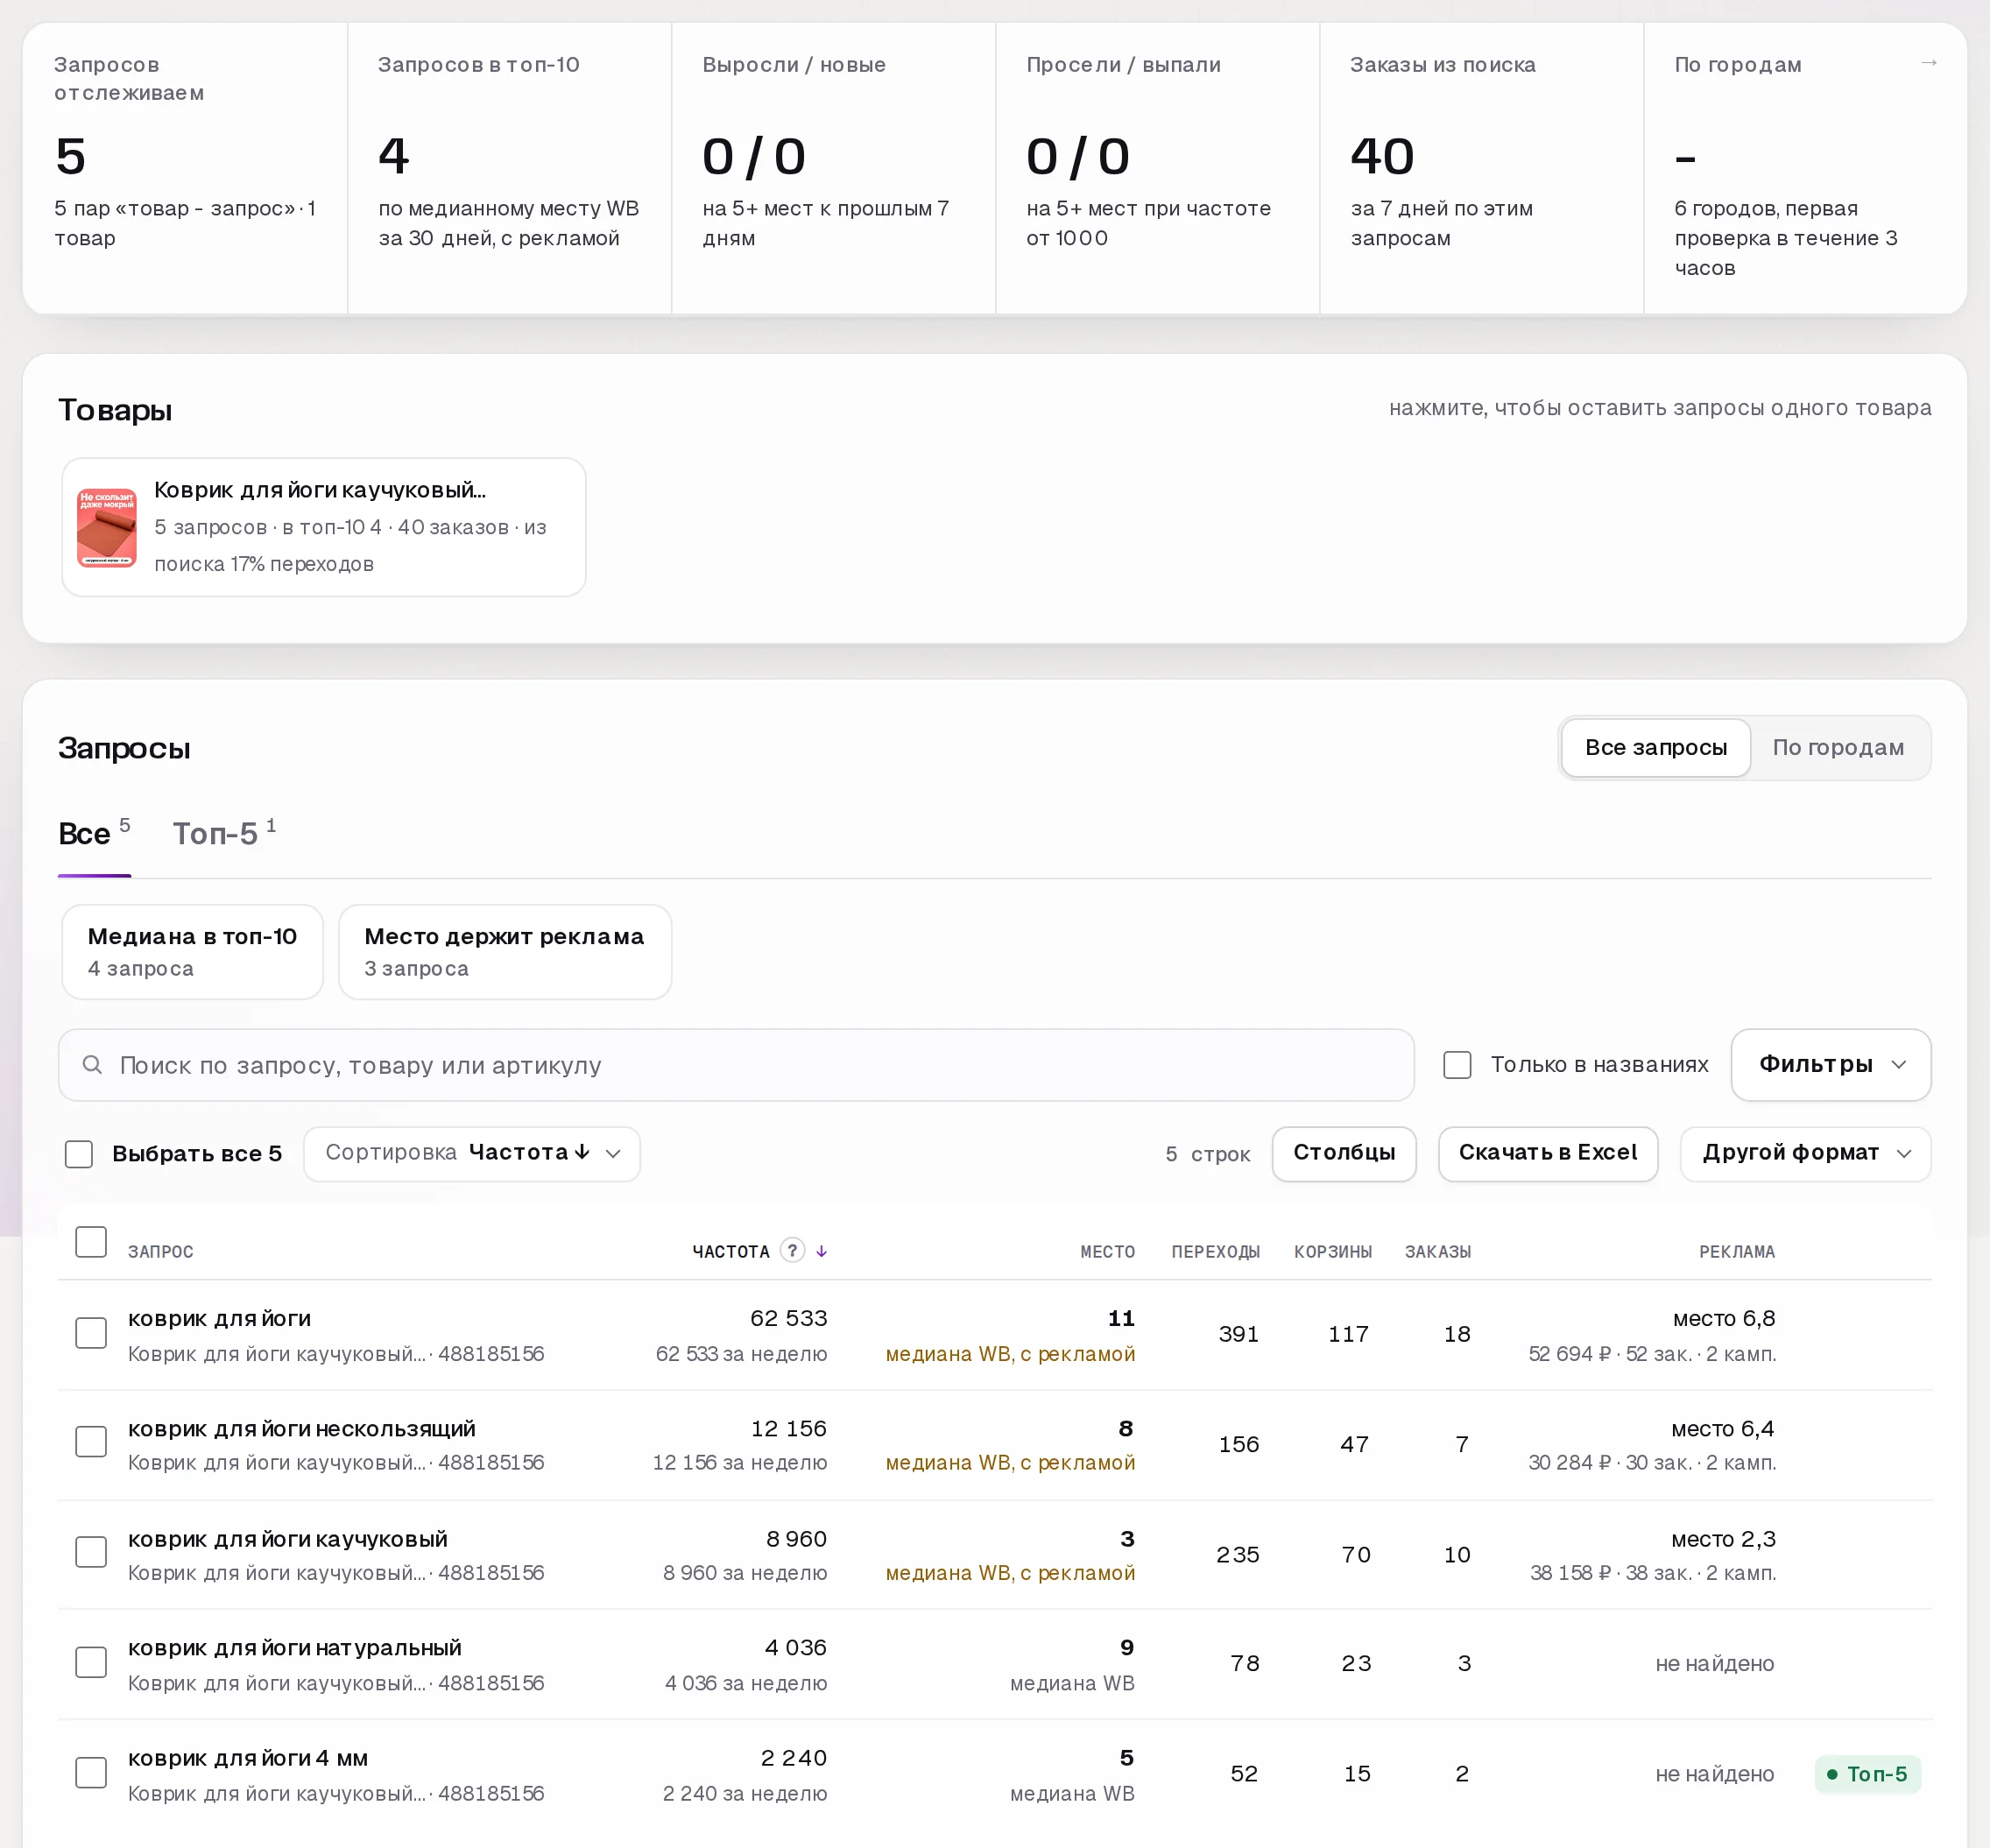The width and height of the screenshot is (1990, 1848).
Task: Click the КОРЗИНЫ column header
Action: coord(1332,1251)
